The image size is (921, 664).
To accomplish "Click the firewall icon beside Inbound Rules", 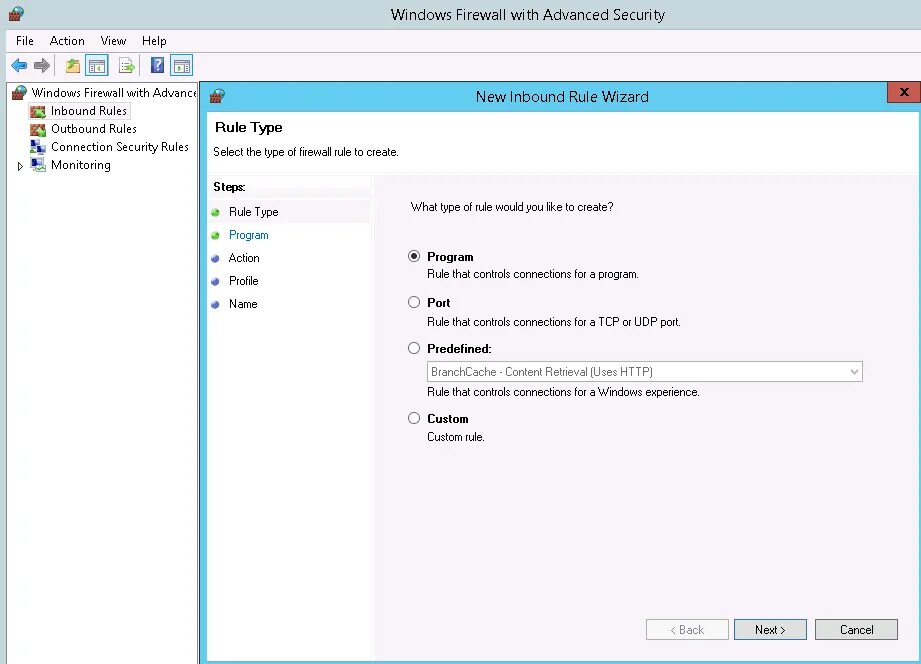I will tap(38, 112).
